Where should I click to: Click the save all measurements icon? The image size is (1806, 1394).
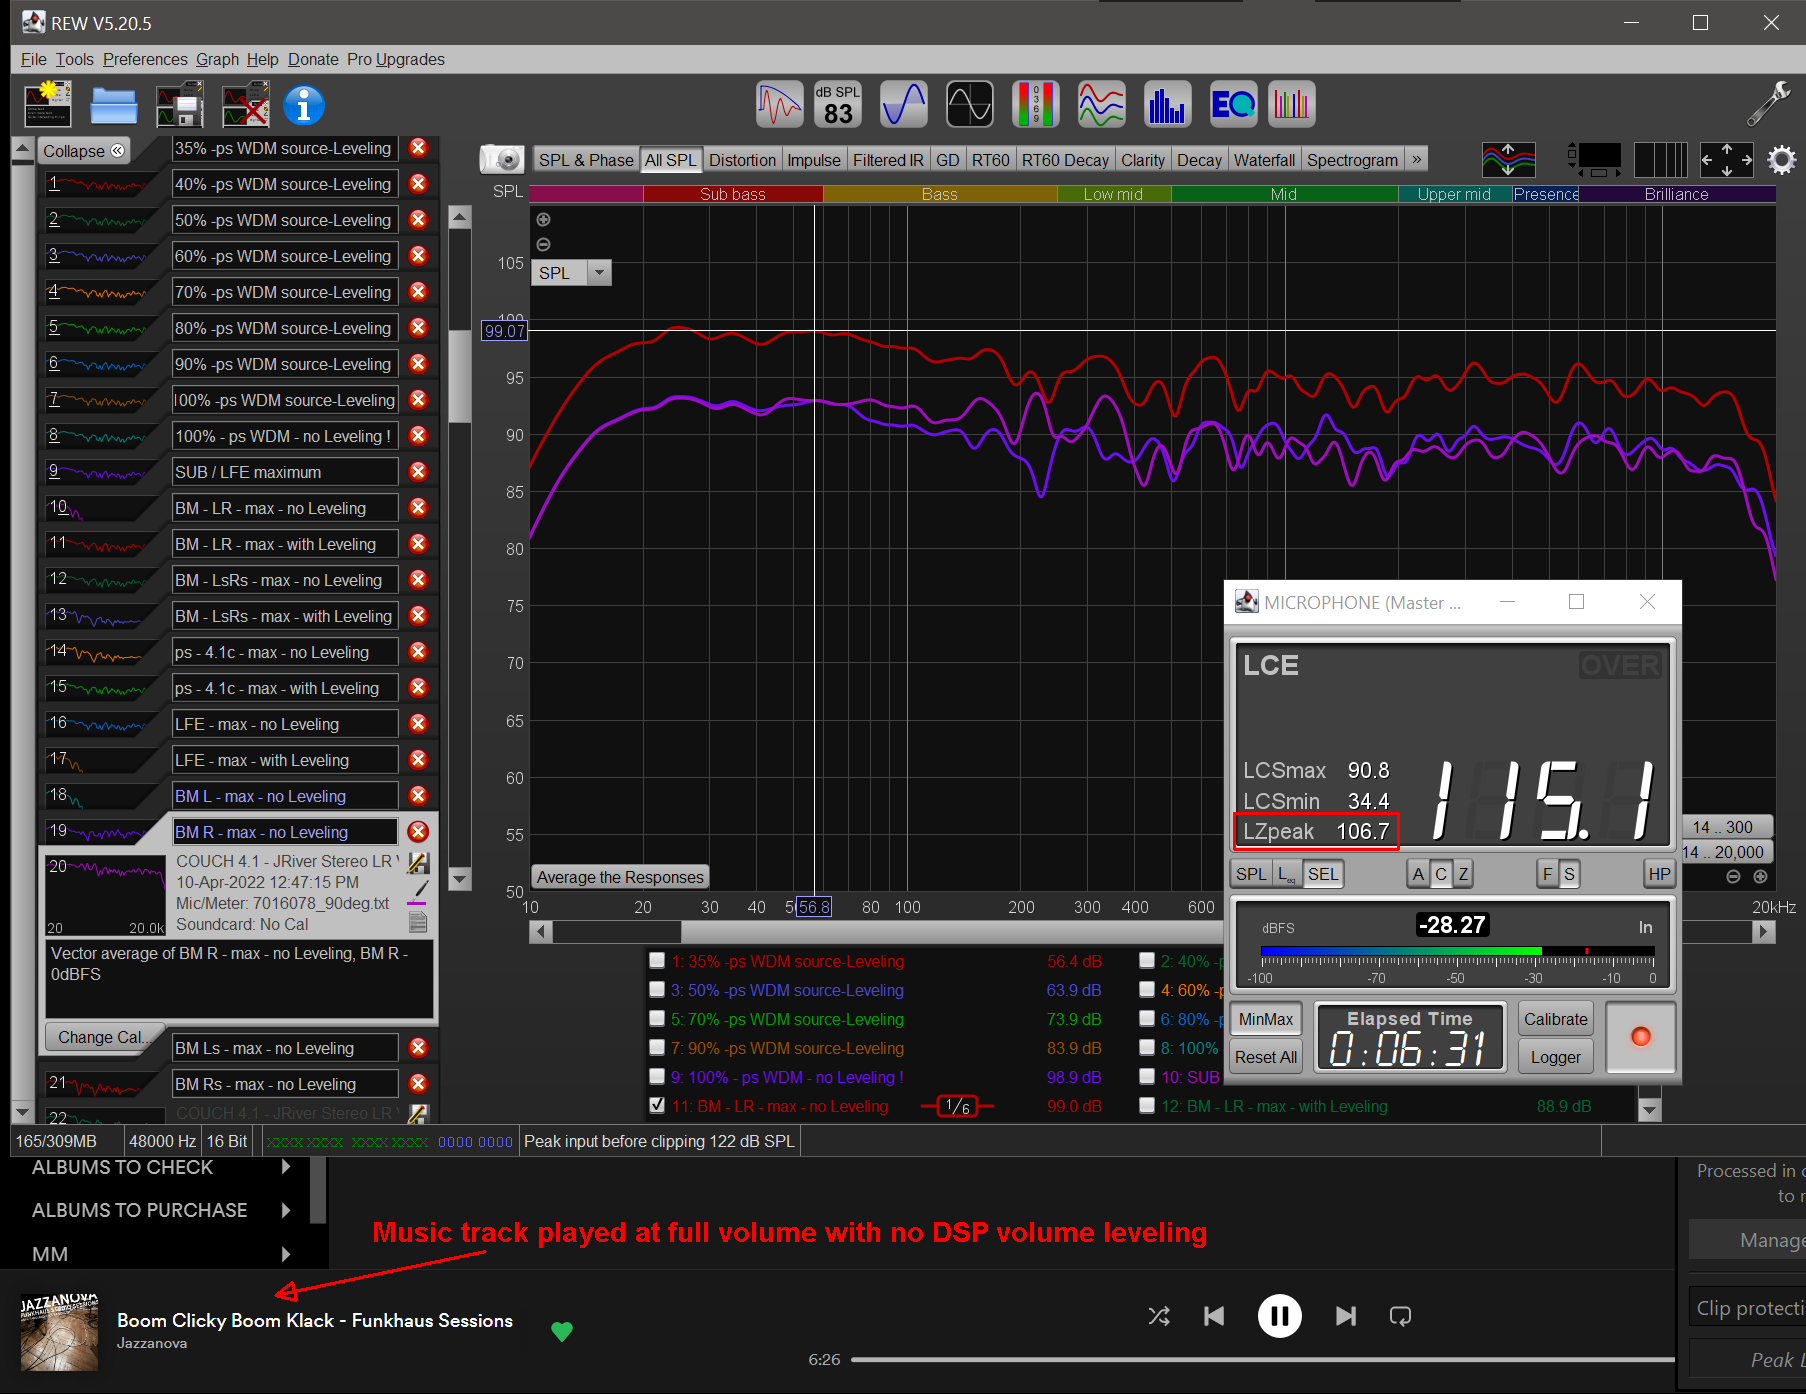click(x=180, y=105)
